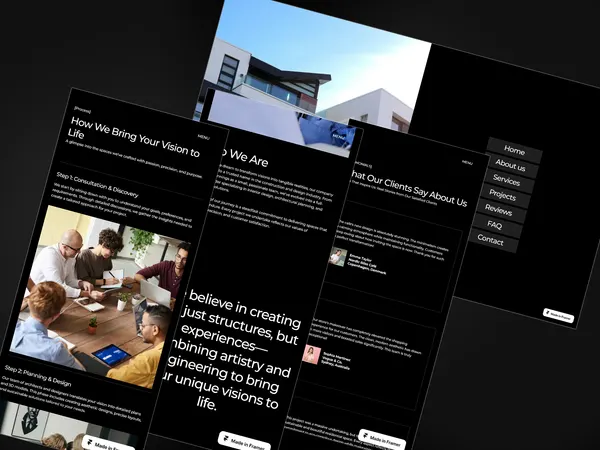Go to Reviews in the navigation menu
The width and height of the screenshot is (600, 450).
coord(498,210)
